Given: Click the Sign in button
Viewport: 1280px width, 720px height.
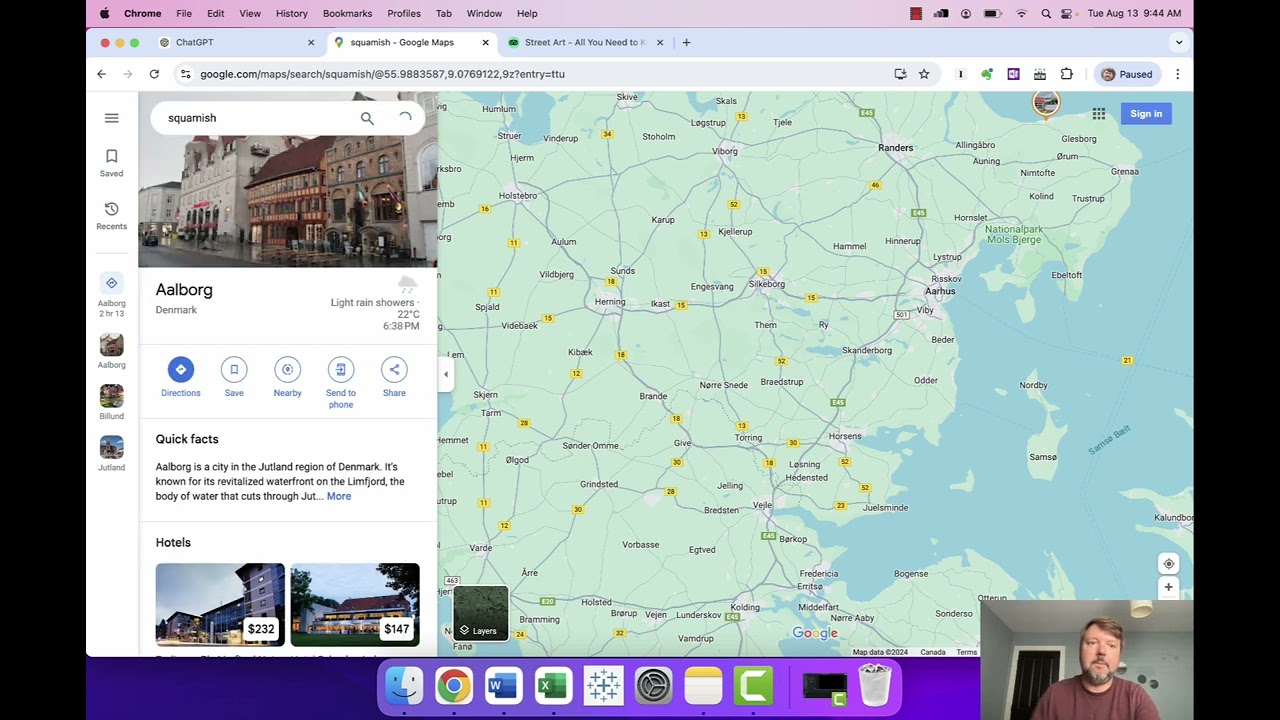Looking at the screenshot, I should pos(1146,114).
